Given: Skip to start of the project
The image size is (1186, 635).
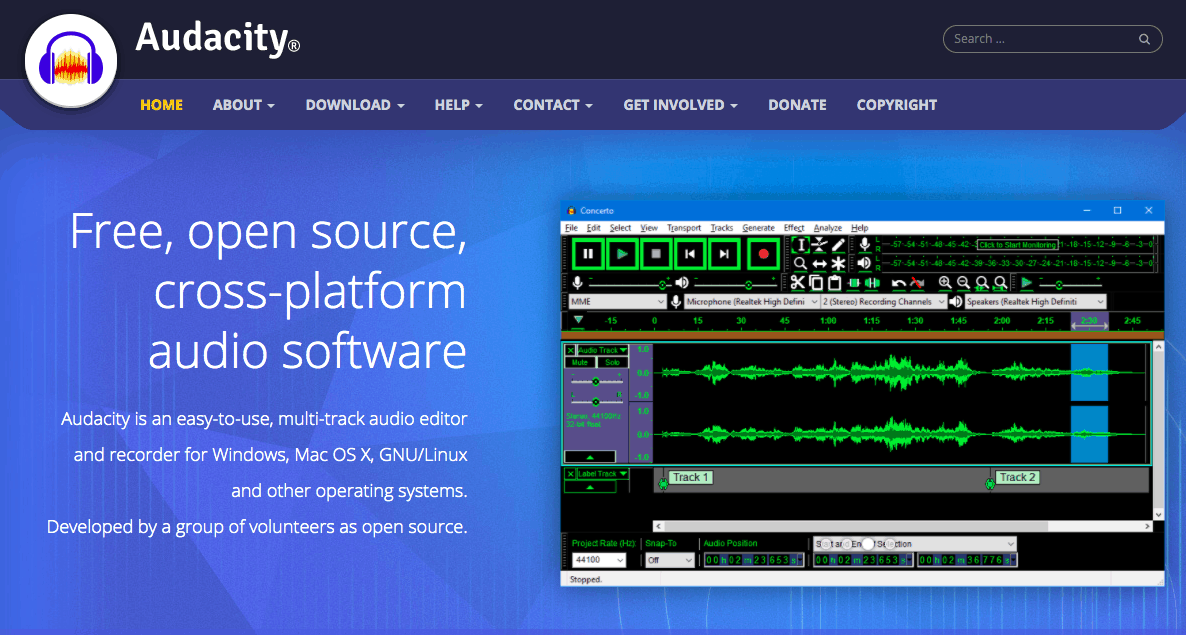Looking at the screenshot, I should coord(690,254).
